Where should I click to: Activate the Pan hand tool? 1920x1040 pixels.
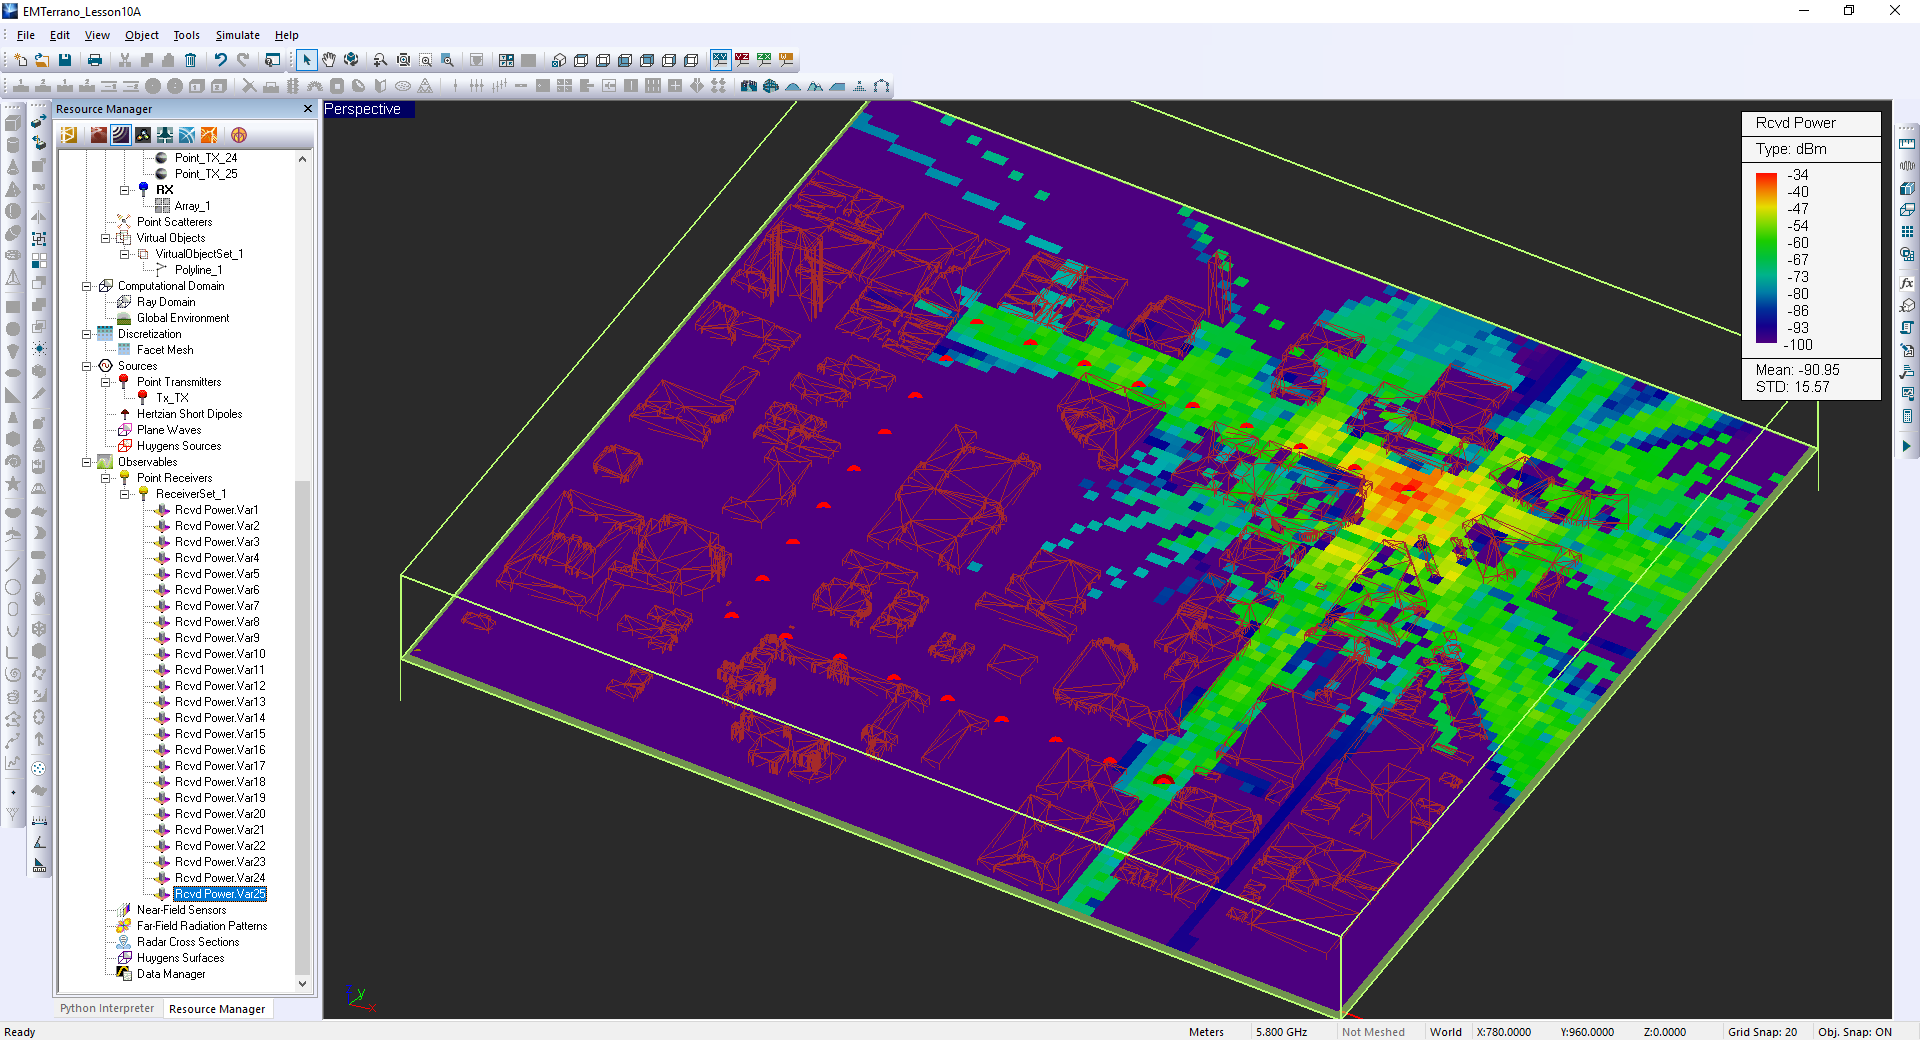(x=329, y=60)
